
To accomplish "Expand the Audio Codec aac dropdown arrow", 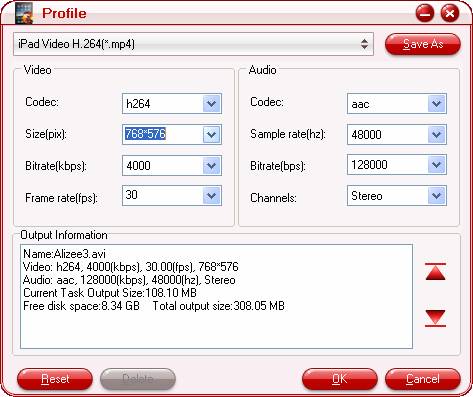I will [x=437, y=104].
